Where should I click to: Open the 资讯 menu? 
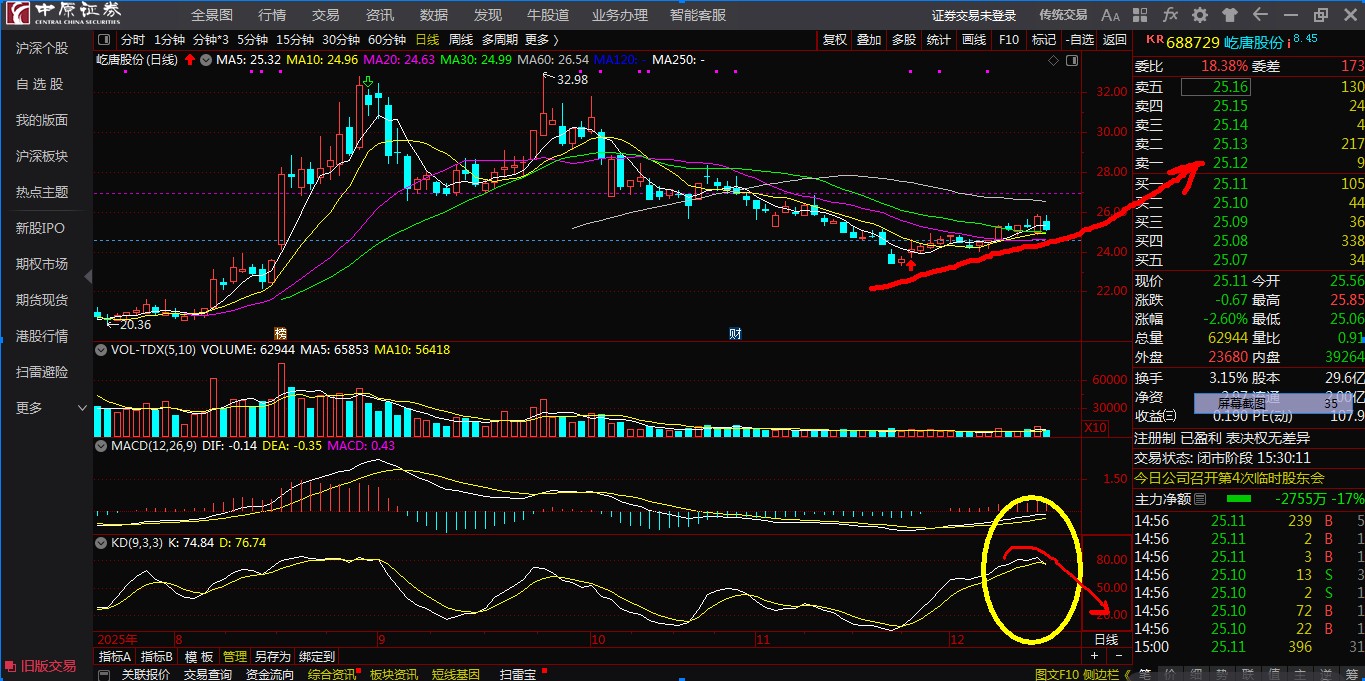pyautogui.click(x=380, y=15)
